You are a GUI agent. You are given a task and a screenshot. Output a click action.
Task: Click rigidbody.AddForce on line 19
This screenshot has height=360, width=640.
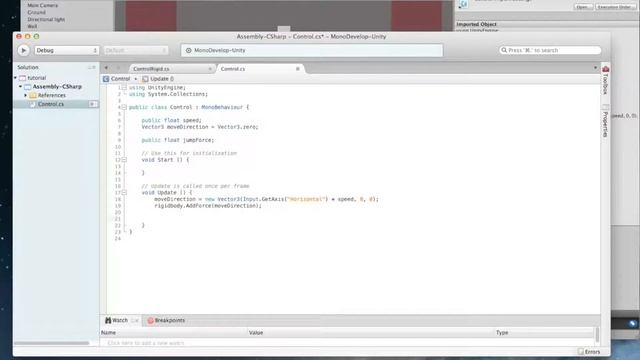pyautogui.click(x=182, y=206)
